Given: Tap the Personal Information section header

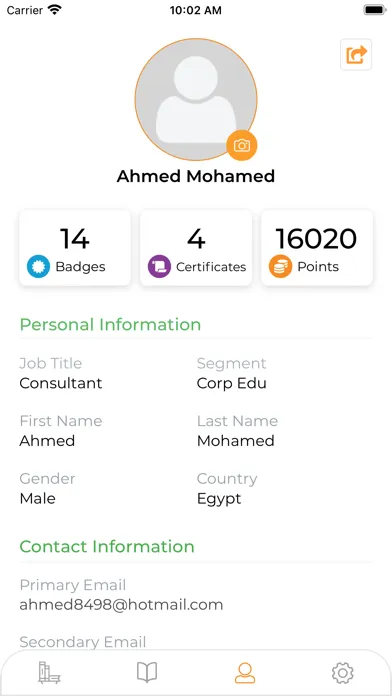Looking at the screenshot, I should [111, 324].
